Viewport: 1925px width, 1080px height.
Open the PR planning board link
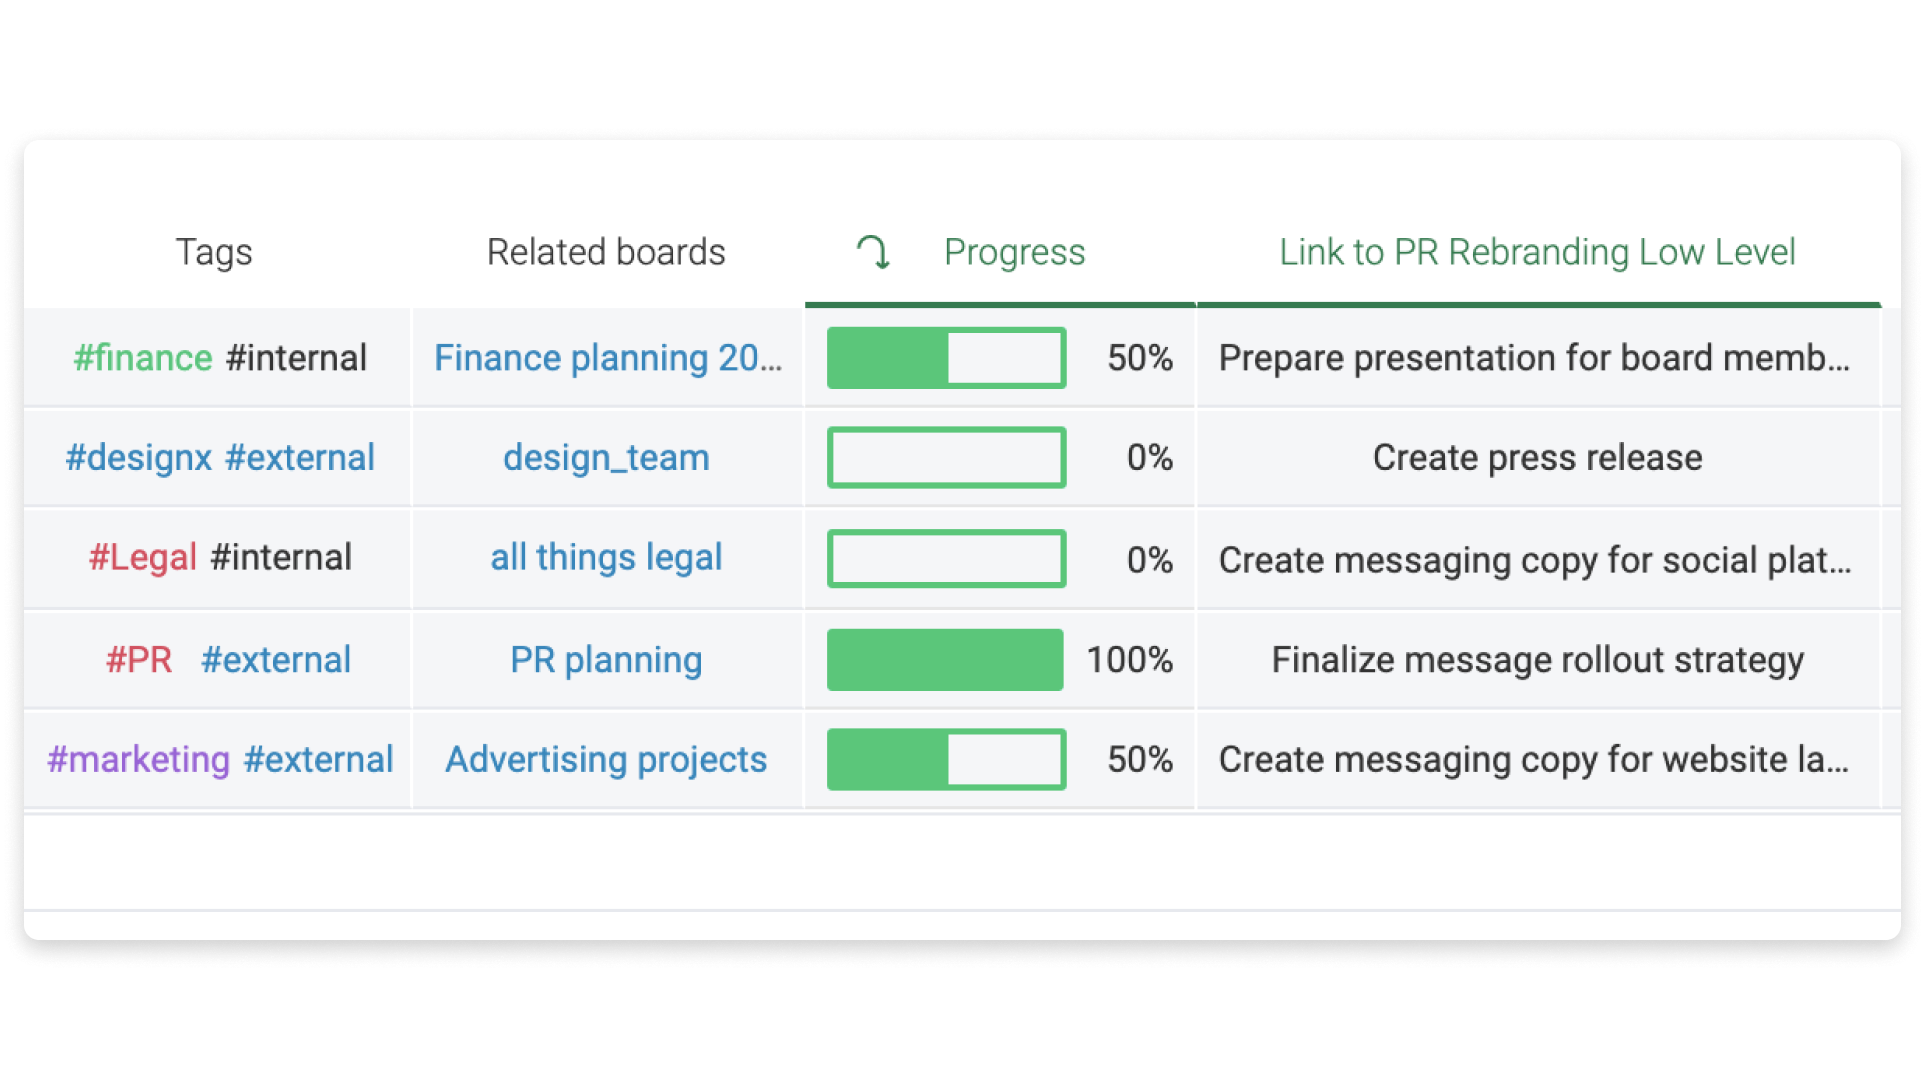pos(606,660)
